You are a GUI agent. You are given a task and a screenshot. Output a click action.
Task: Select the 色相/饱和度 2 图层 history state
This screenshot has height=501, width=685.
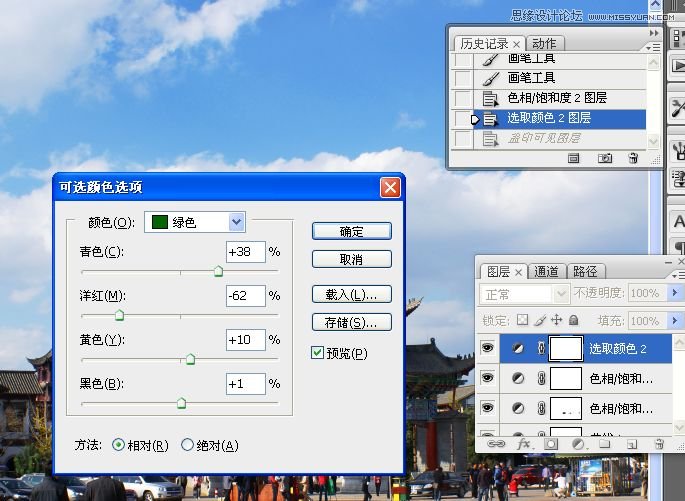[x=559, y=98]
